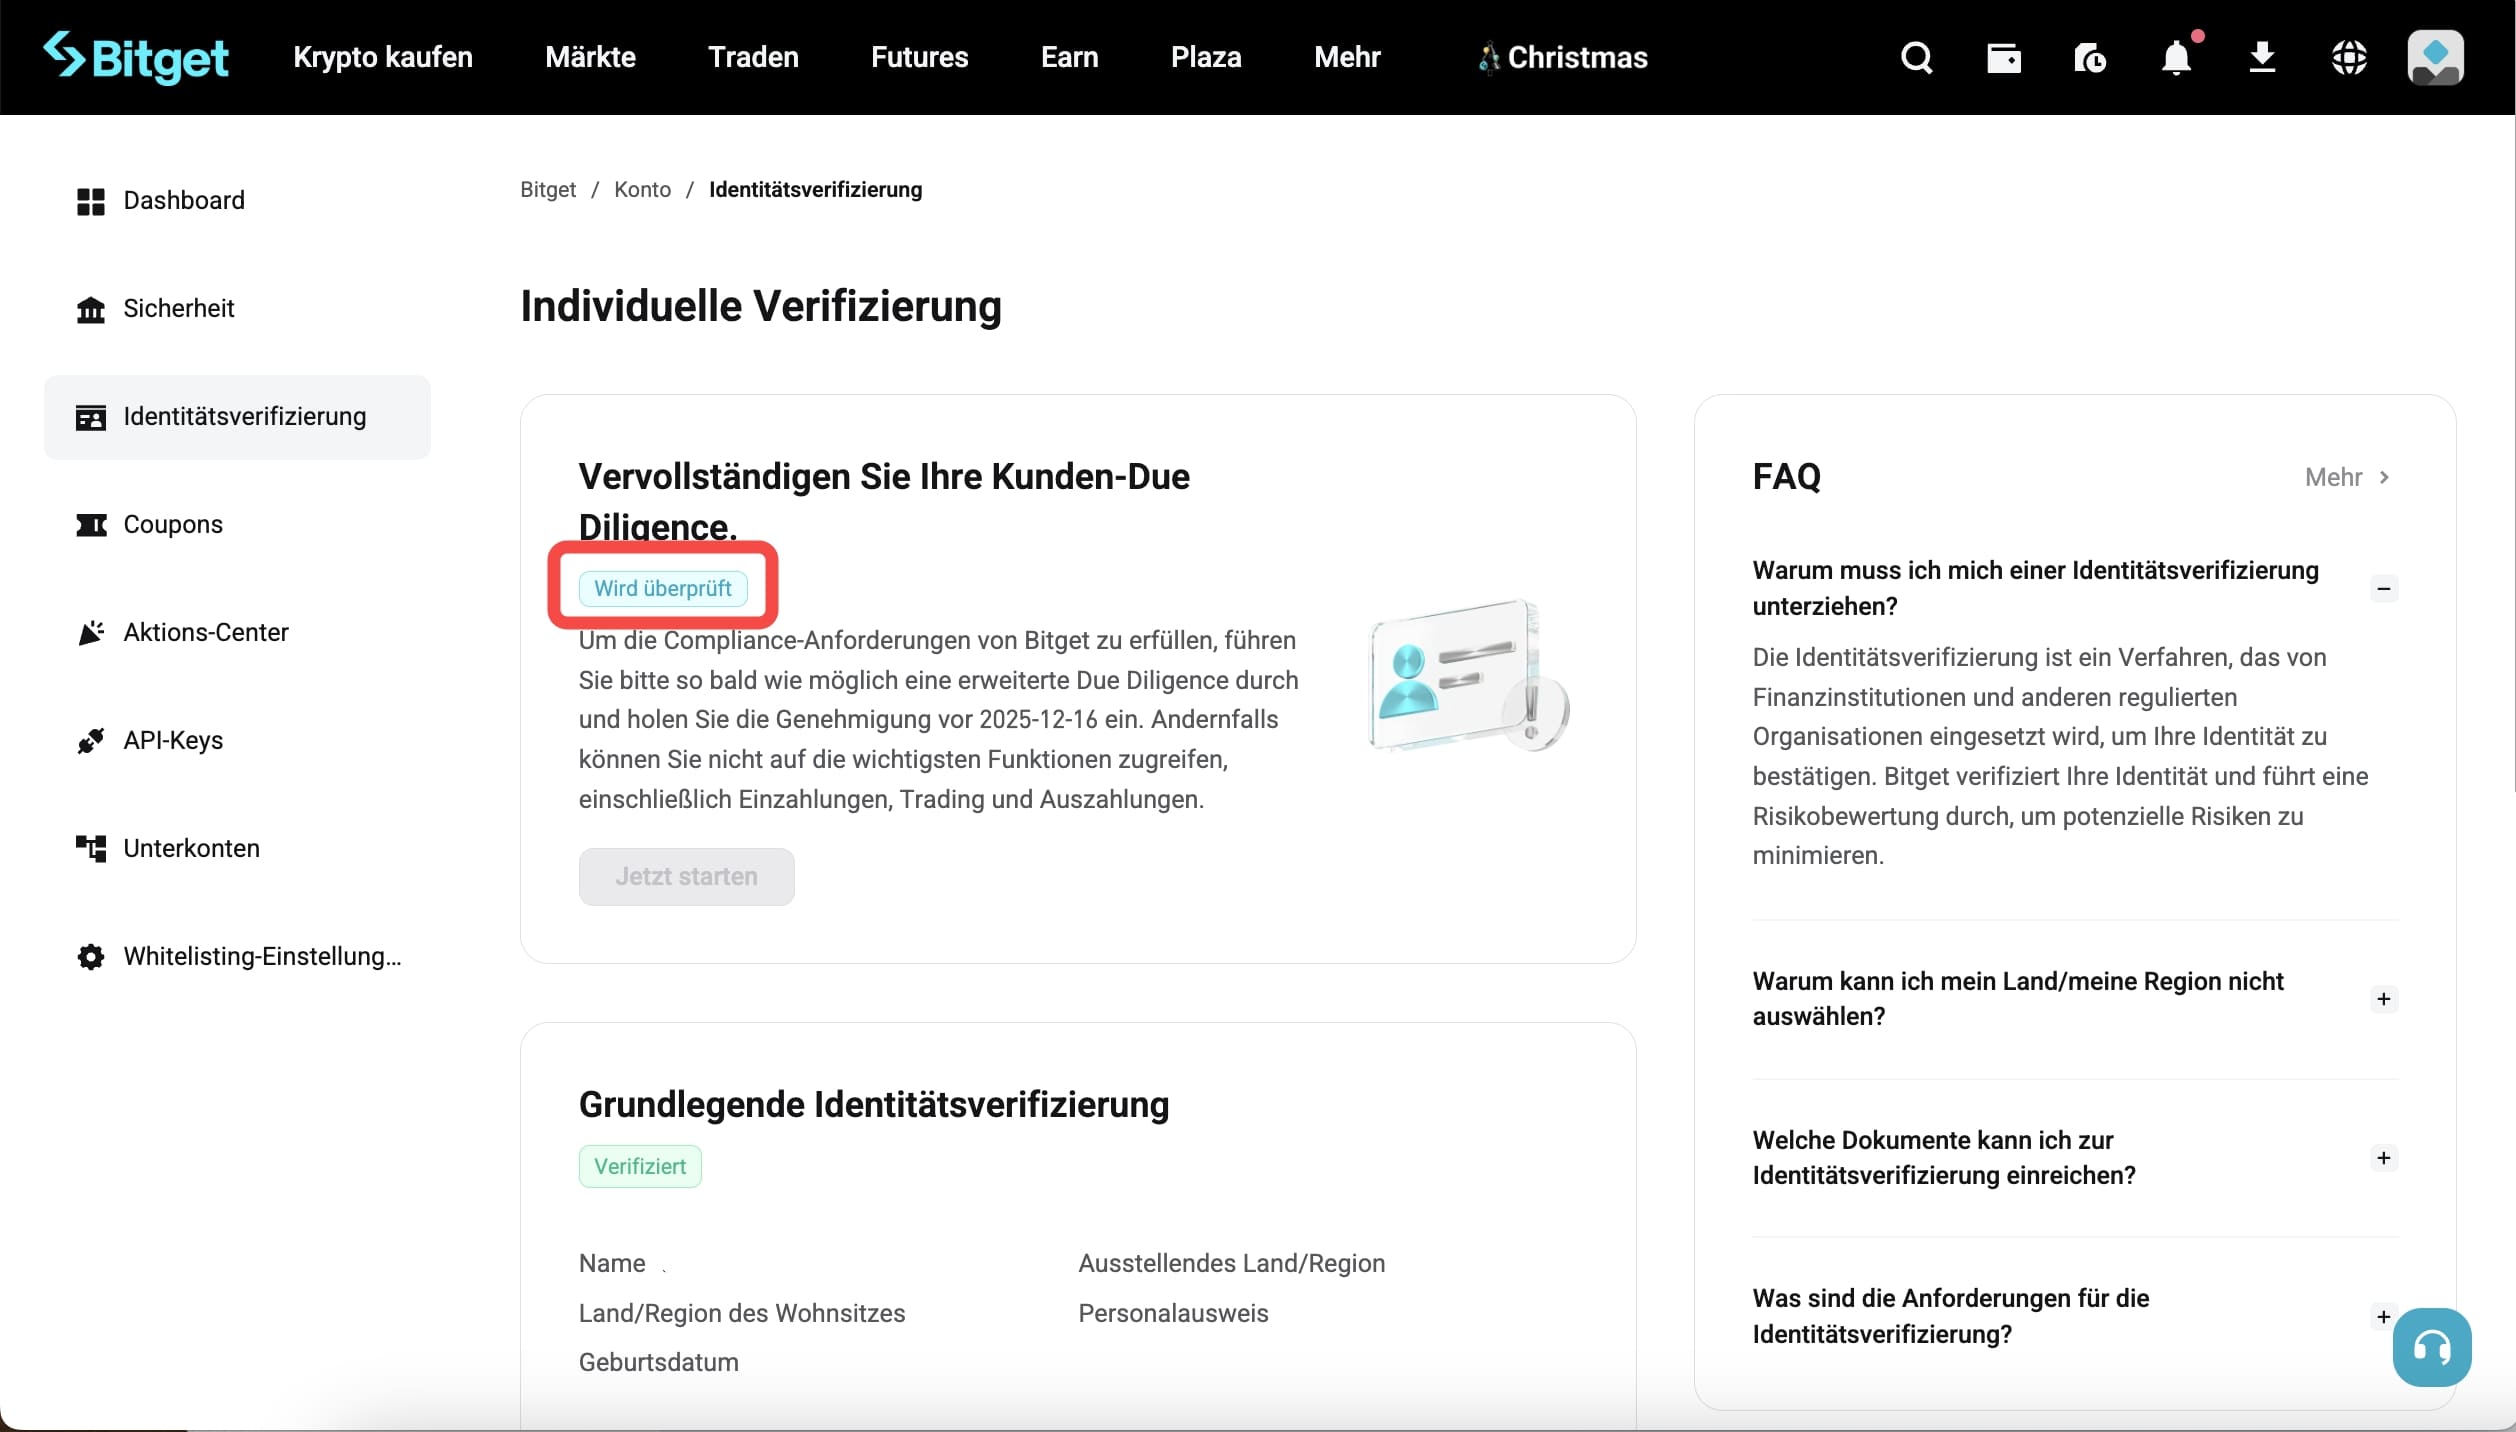The height and width of the screenshot is (1432, 2516).
Task: Check notifications via the bell icon
Action: [x=2175, y=57]
